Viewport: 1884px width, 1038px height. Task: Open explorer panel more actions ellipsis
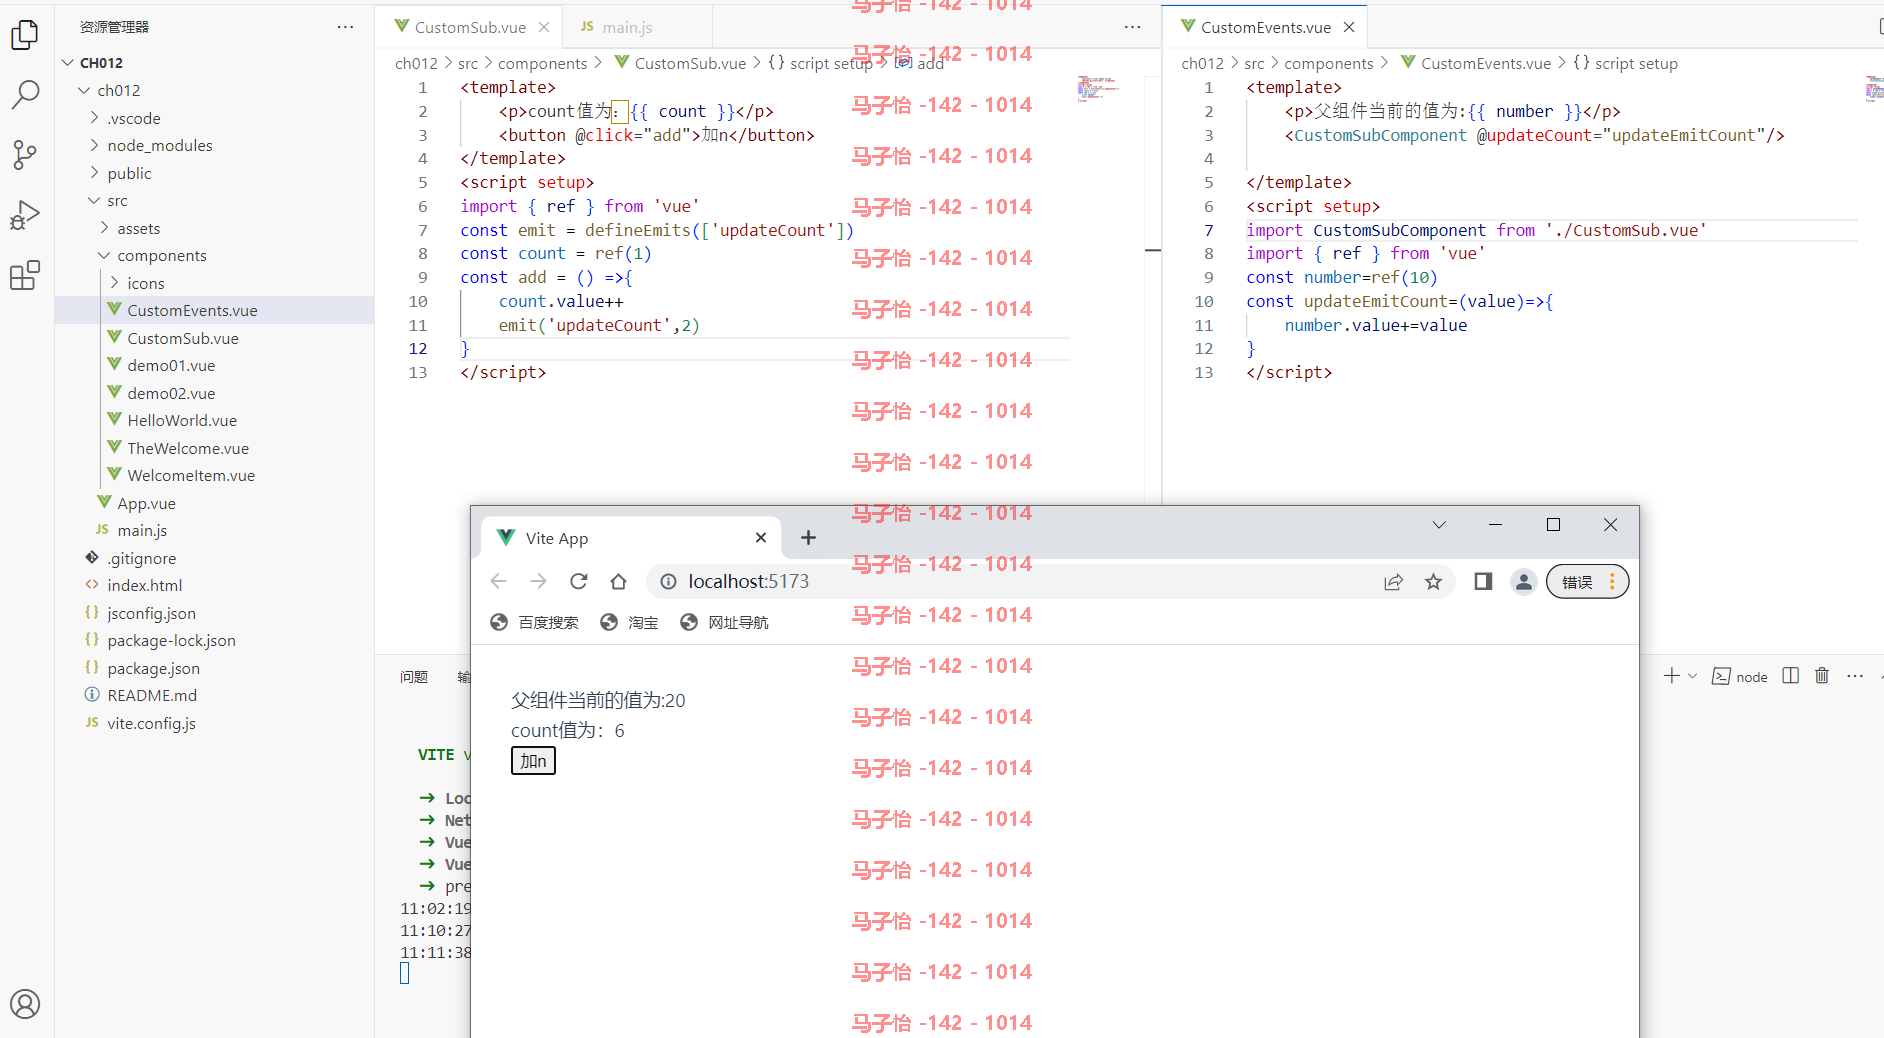[346, 27]
